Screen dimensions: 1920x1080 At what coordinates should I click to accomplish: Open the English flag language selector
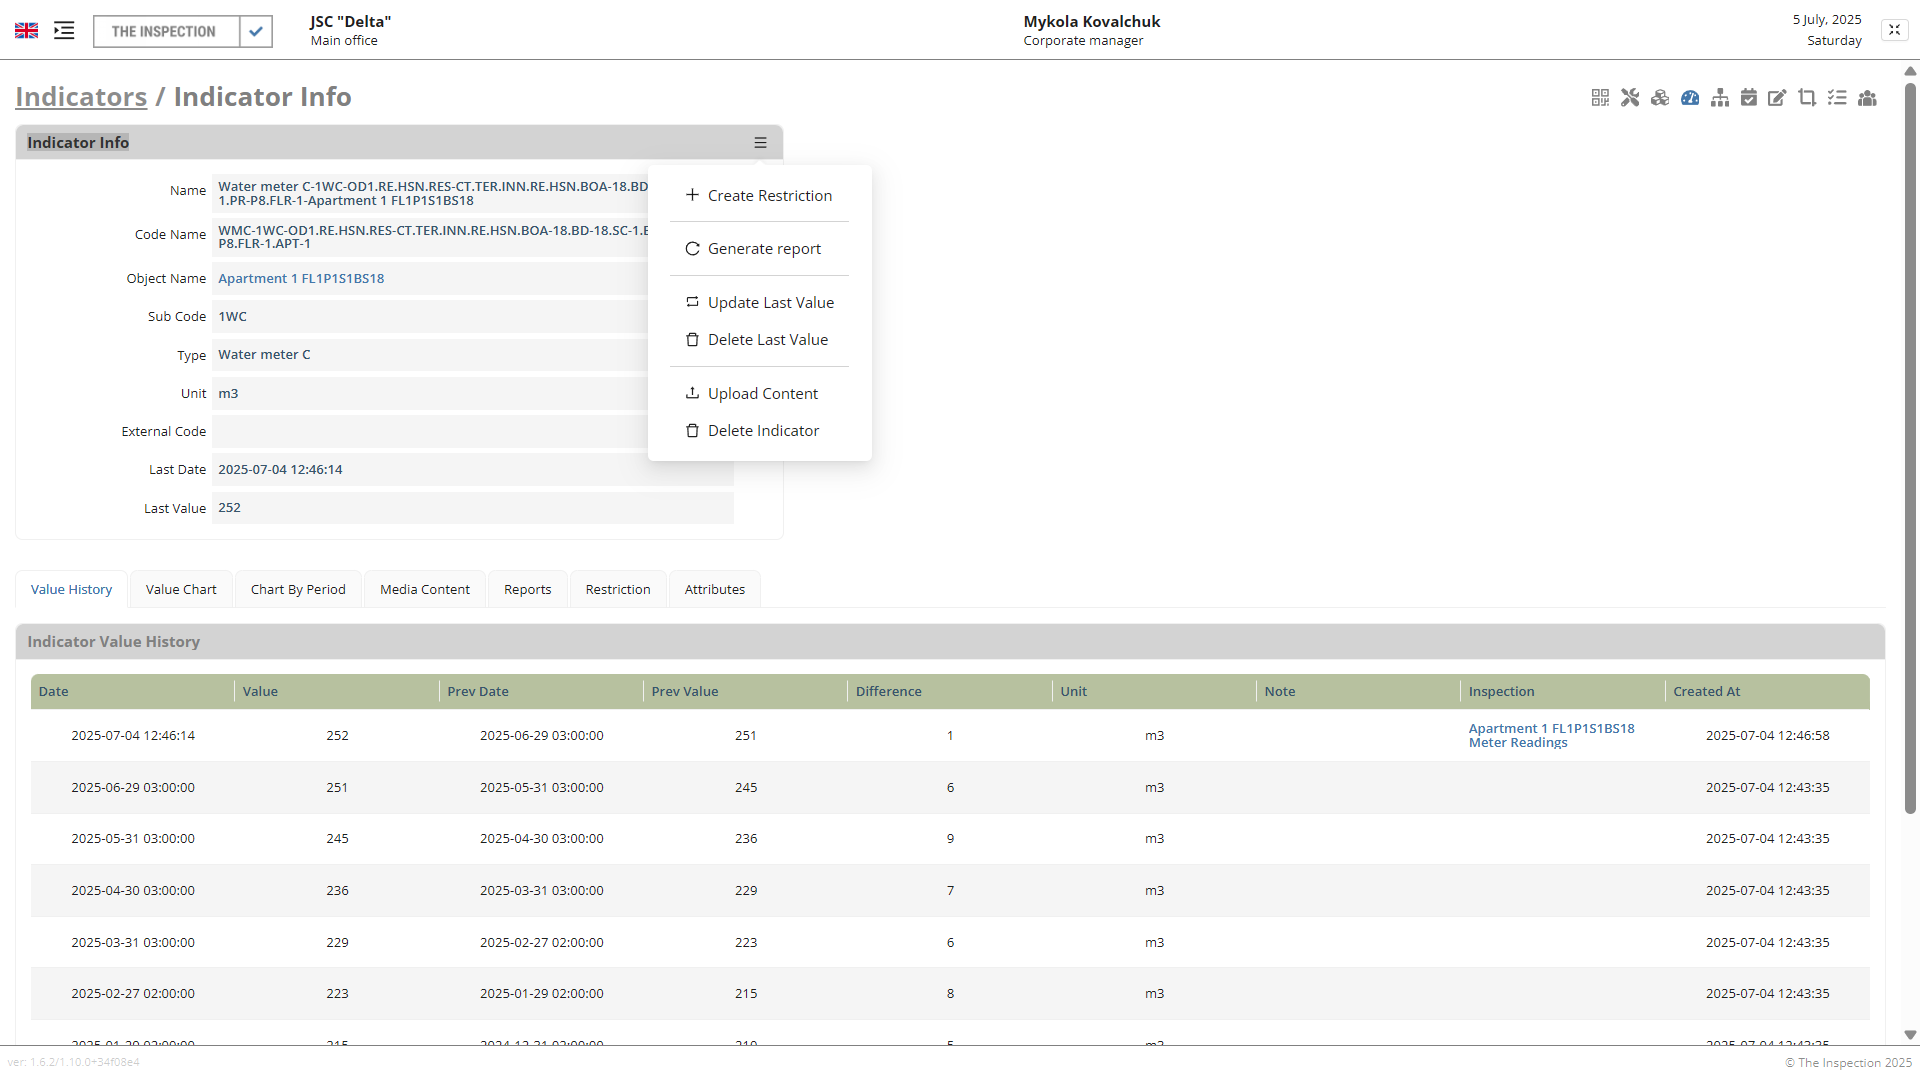pos(27,31)
